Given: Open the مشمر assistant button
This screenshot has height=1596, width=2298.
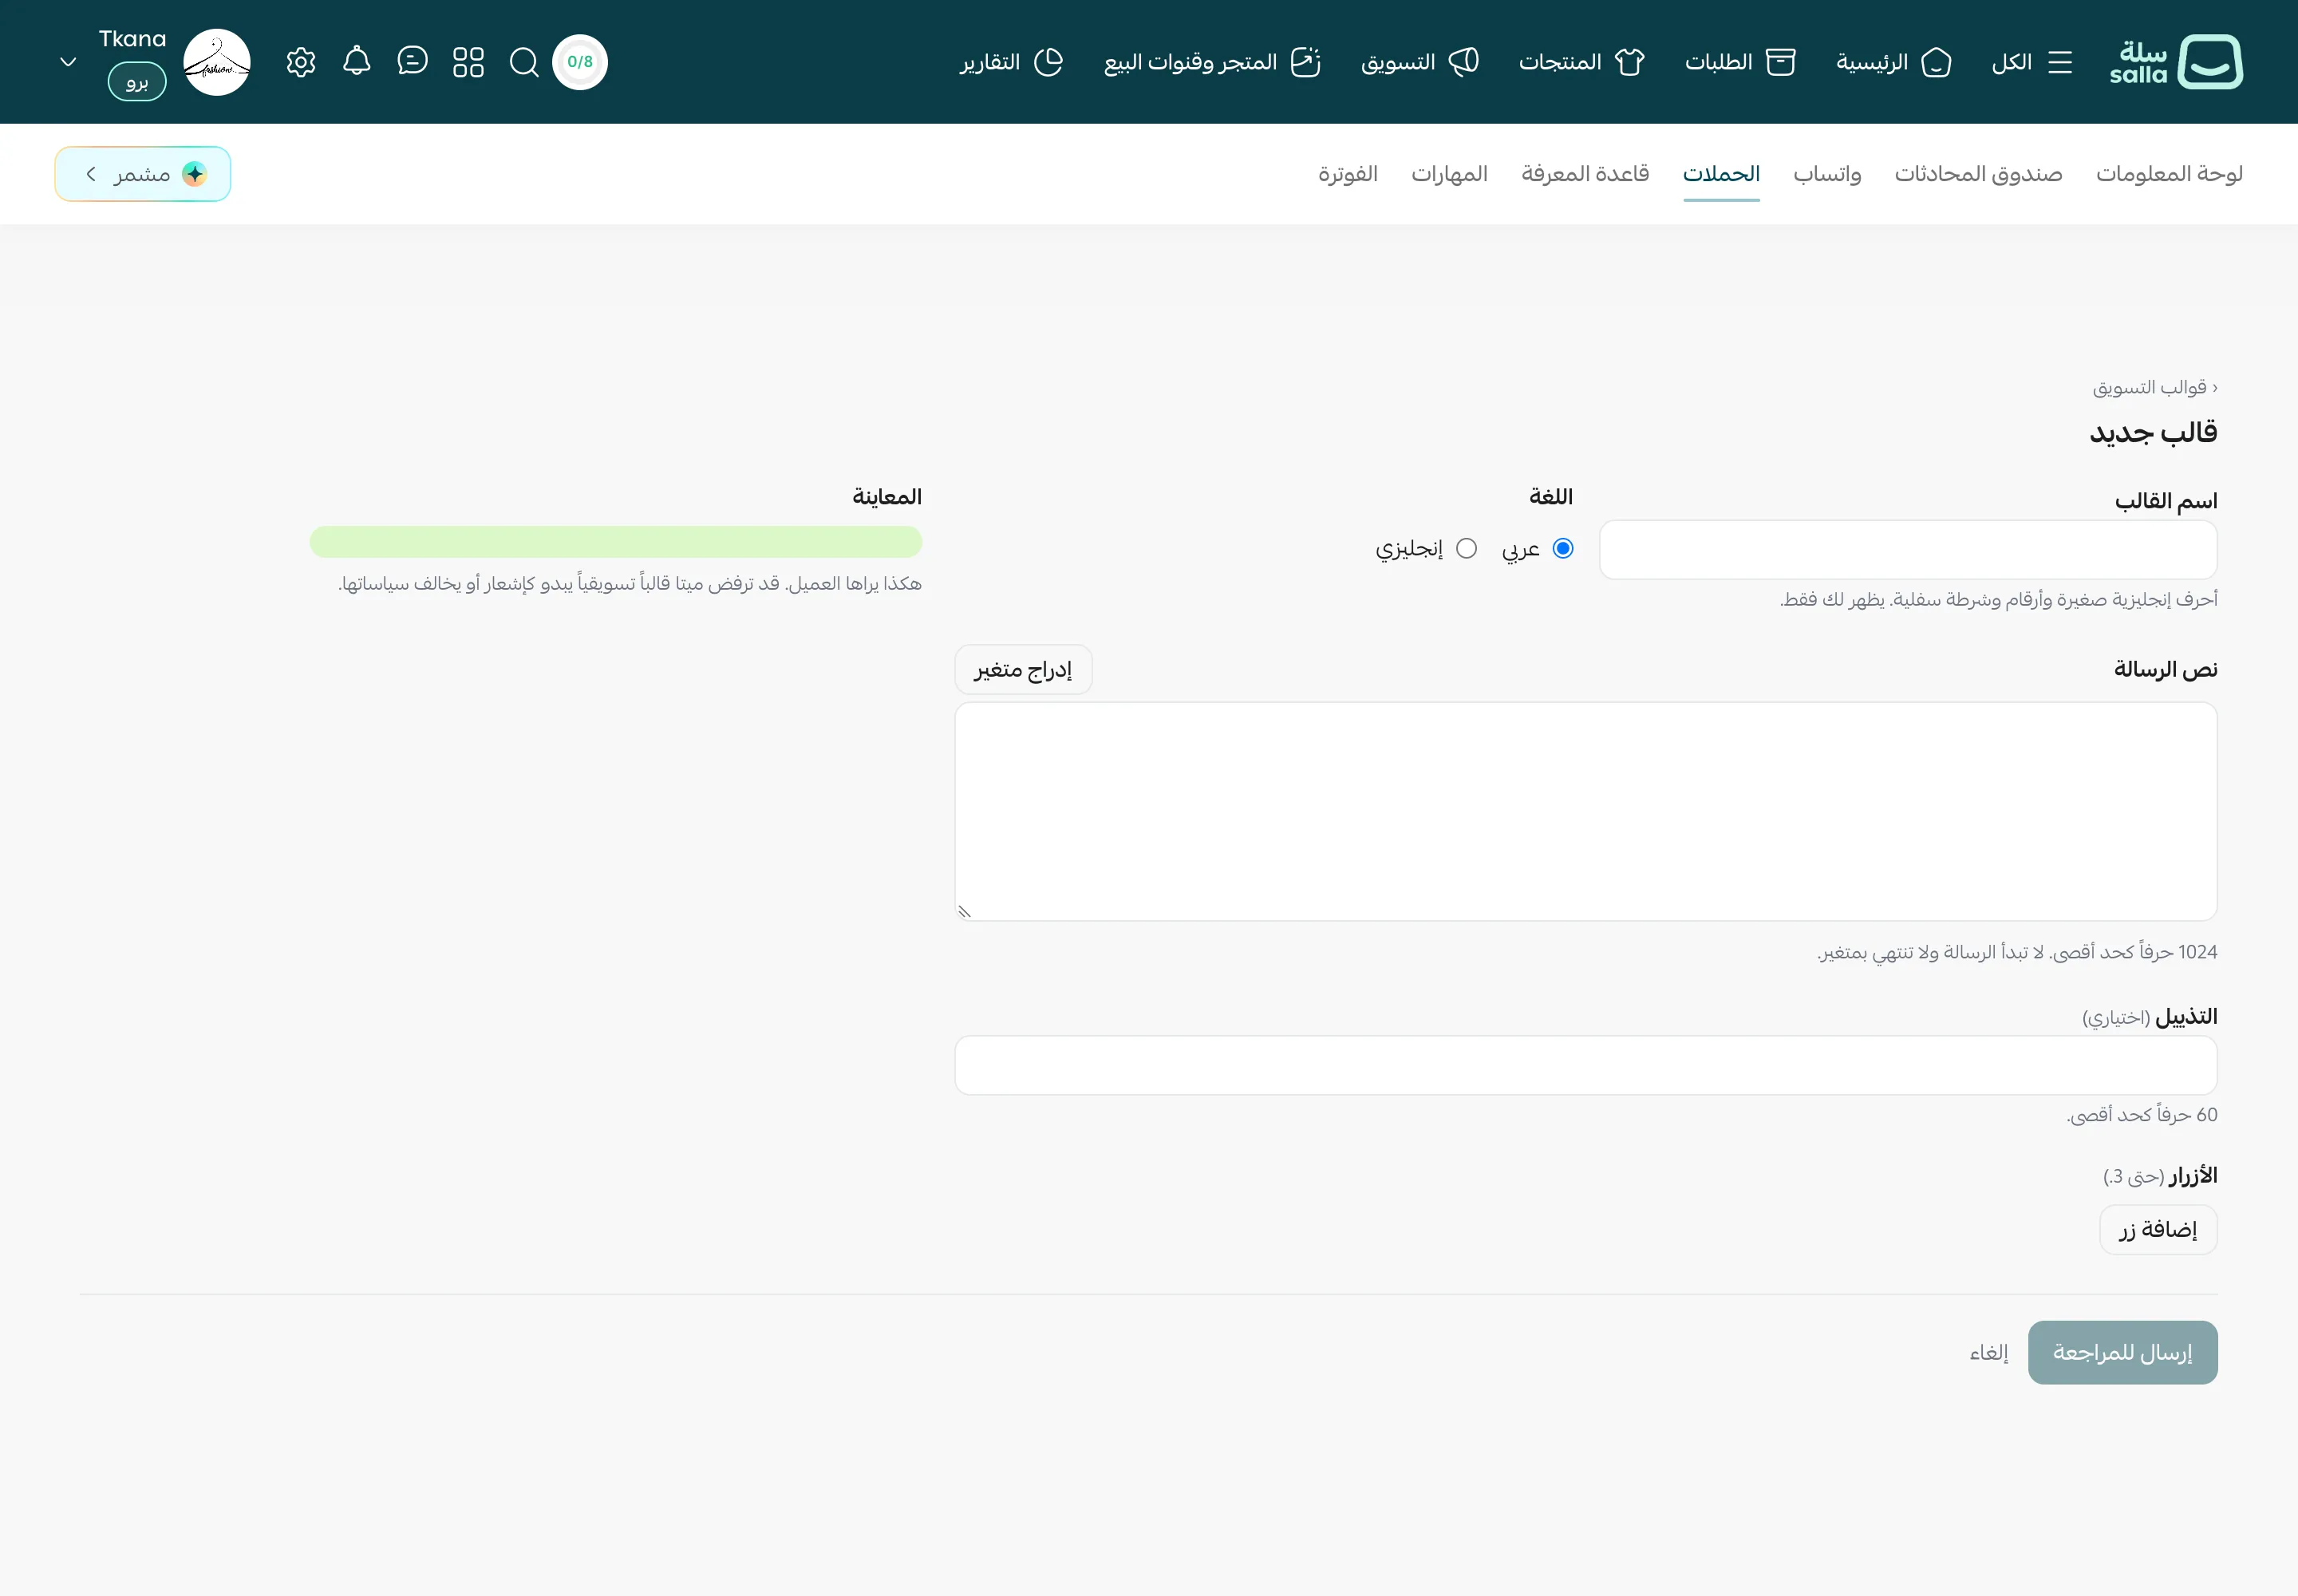Looking at the screenshot, I should coord(143,174).
